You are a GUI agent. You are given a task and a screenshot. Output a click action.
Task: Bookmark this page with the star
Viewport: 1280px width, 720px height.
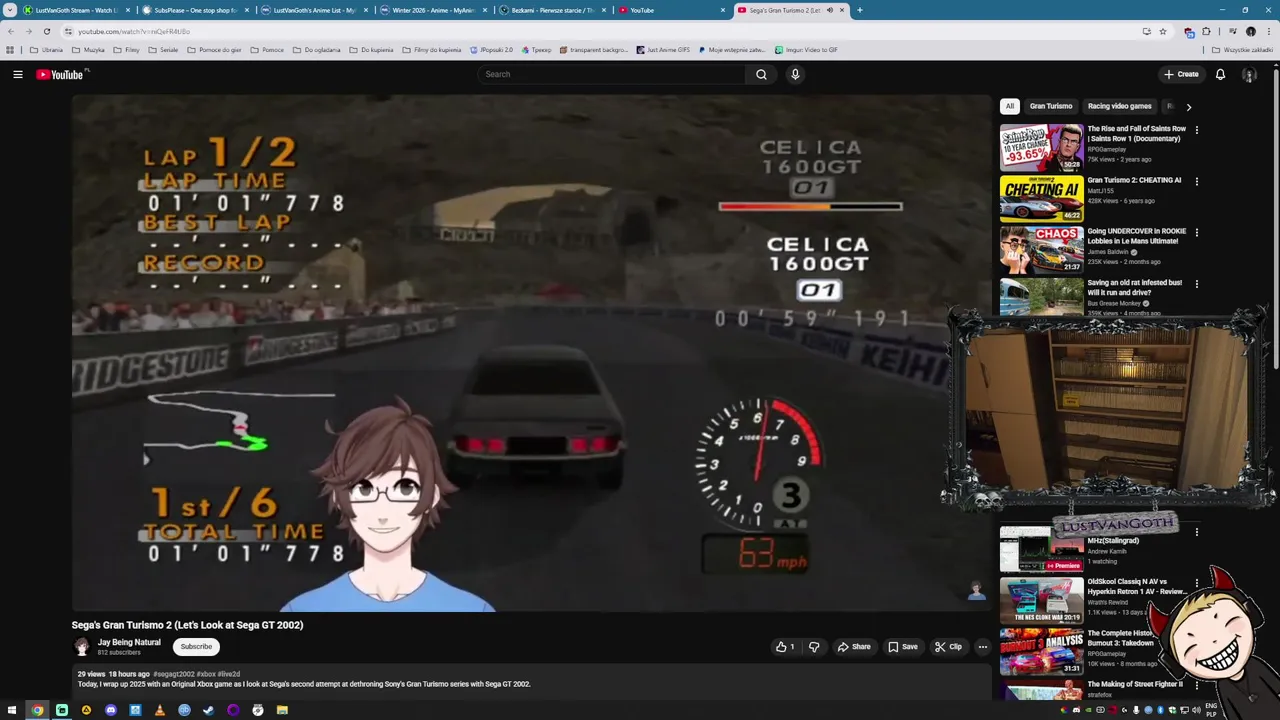coord(1163,31)
